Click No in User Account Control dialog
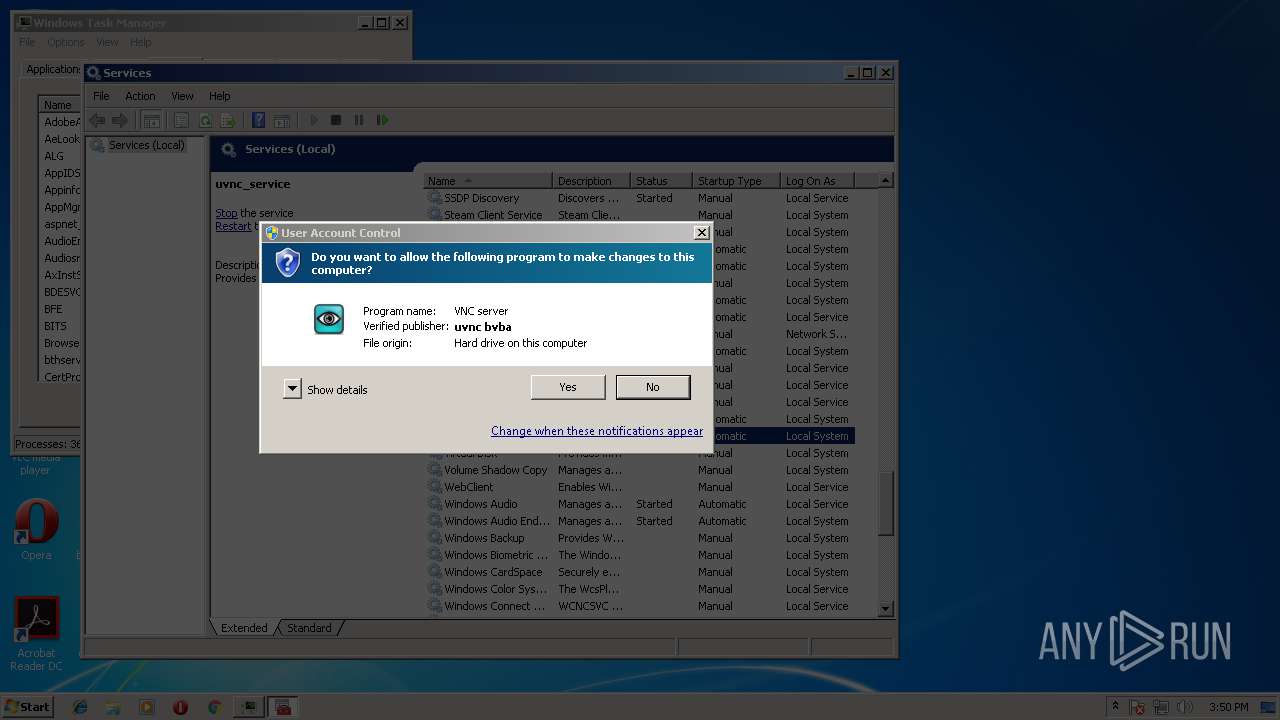Viewport: 1280px width, 720px height. (653, 387)
